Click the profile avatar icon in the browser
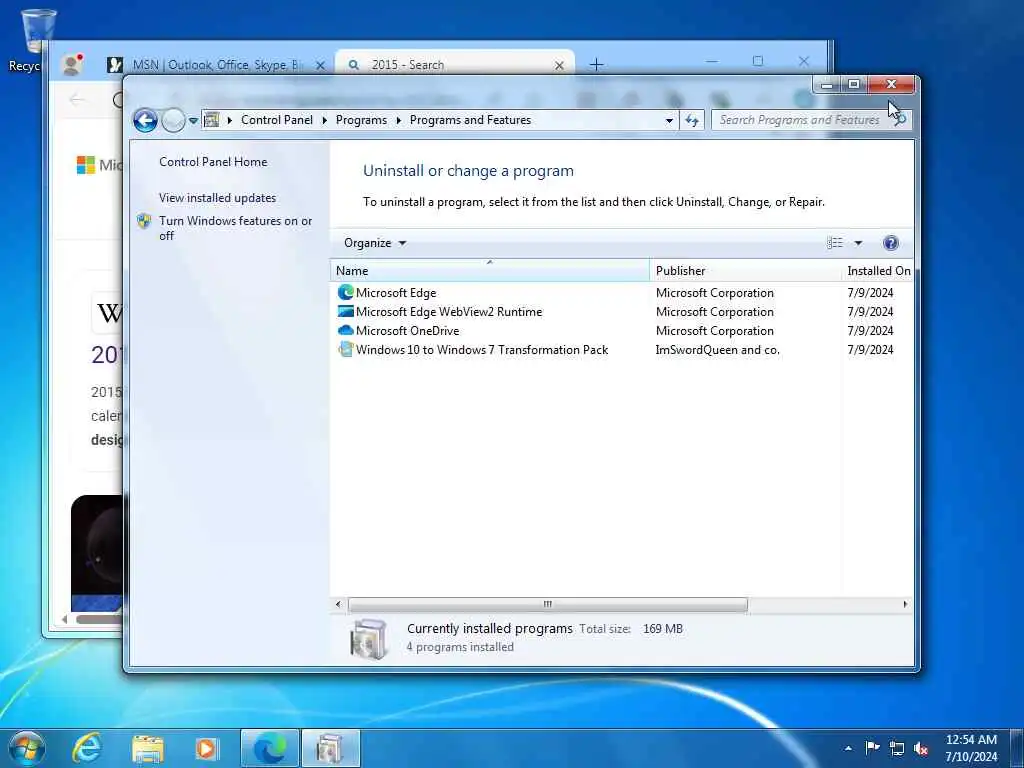 72,64
